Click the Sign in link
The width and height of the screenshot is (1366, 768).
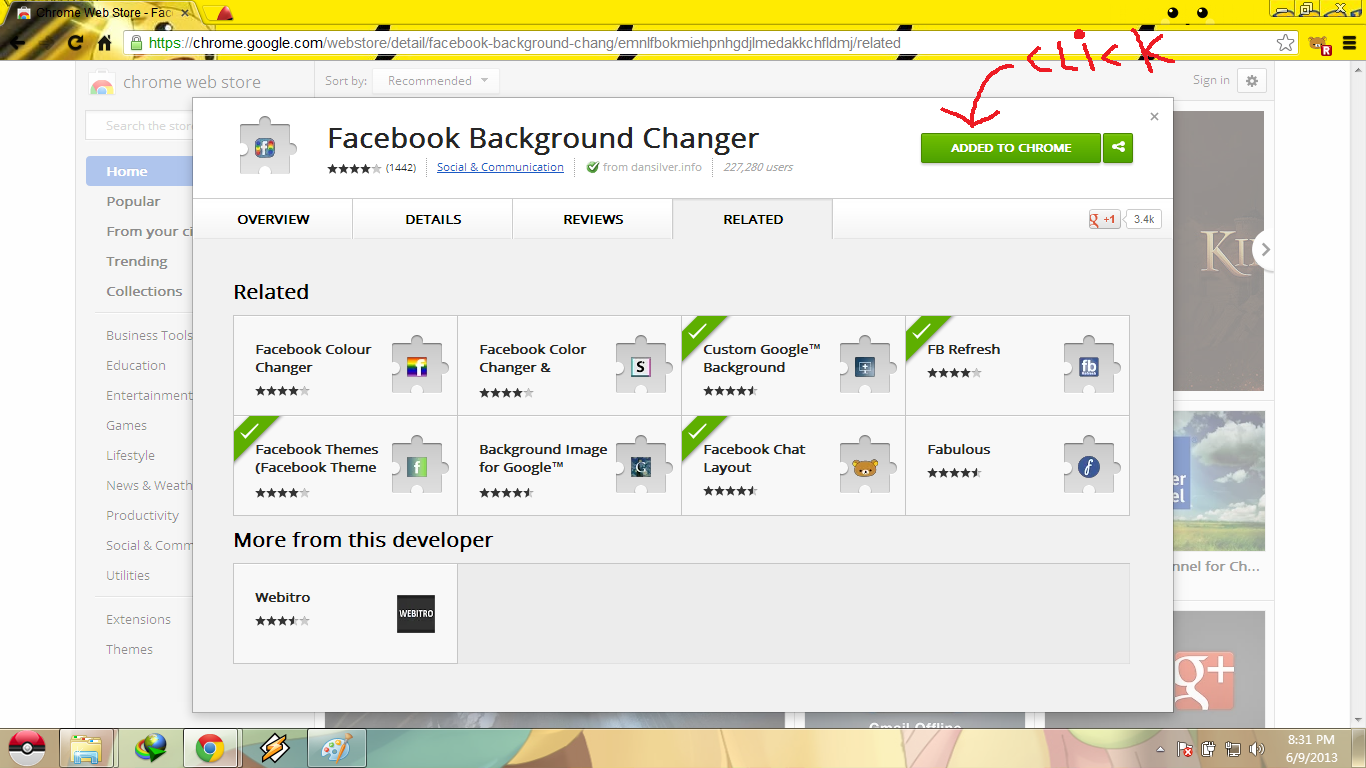(x=1211, y=80)
